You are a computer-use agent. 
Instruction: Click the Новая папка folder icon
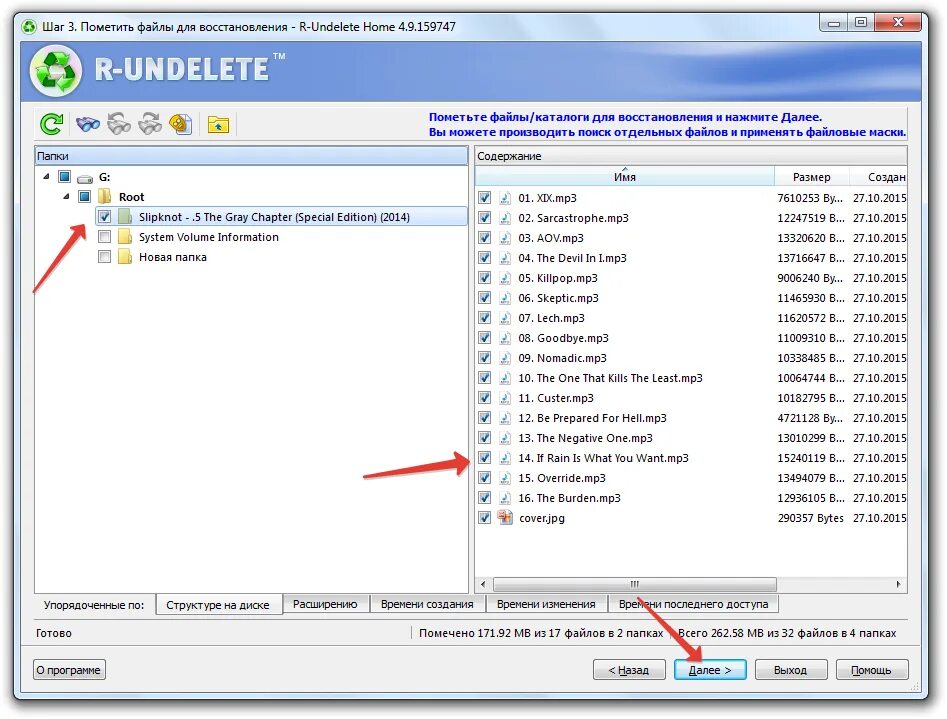[125, 256]
